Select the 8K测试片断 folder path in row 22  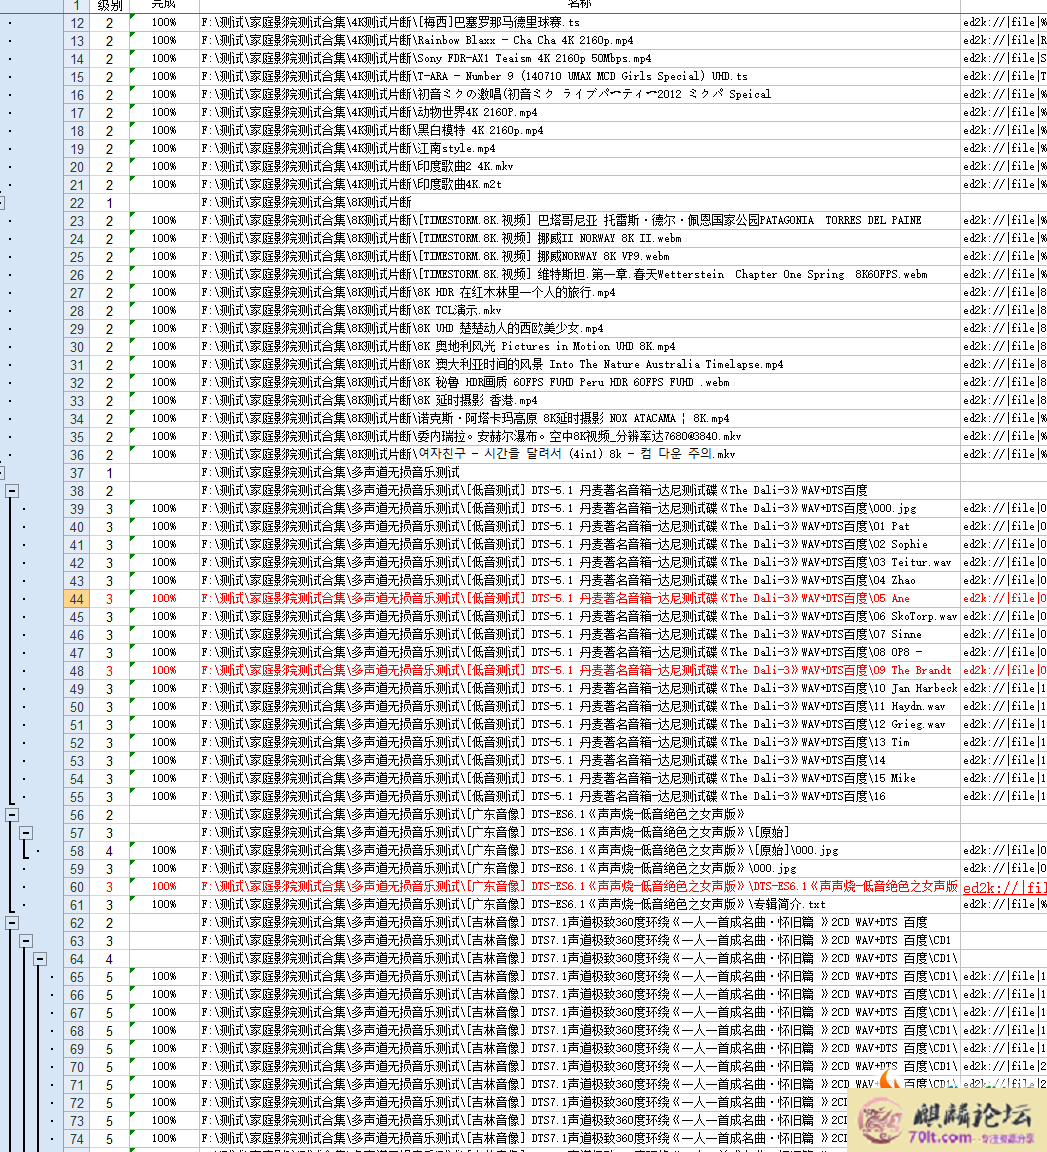(580, 203)
